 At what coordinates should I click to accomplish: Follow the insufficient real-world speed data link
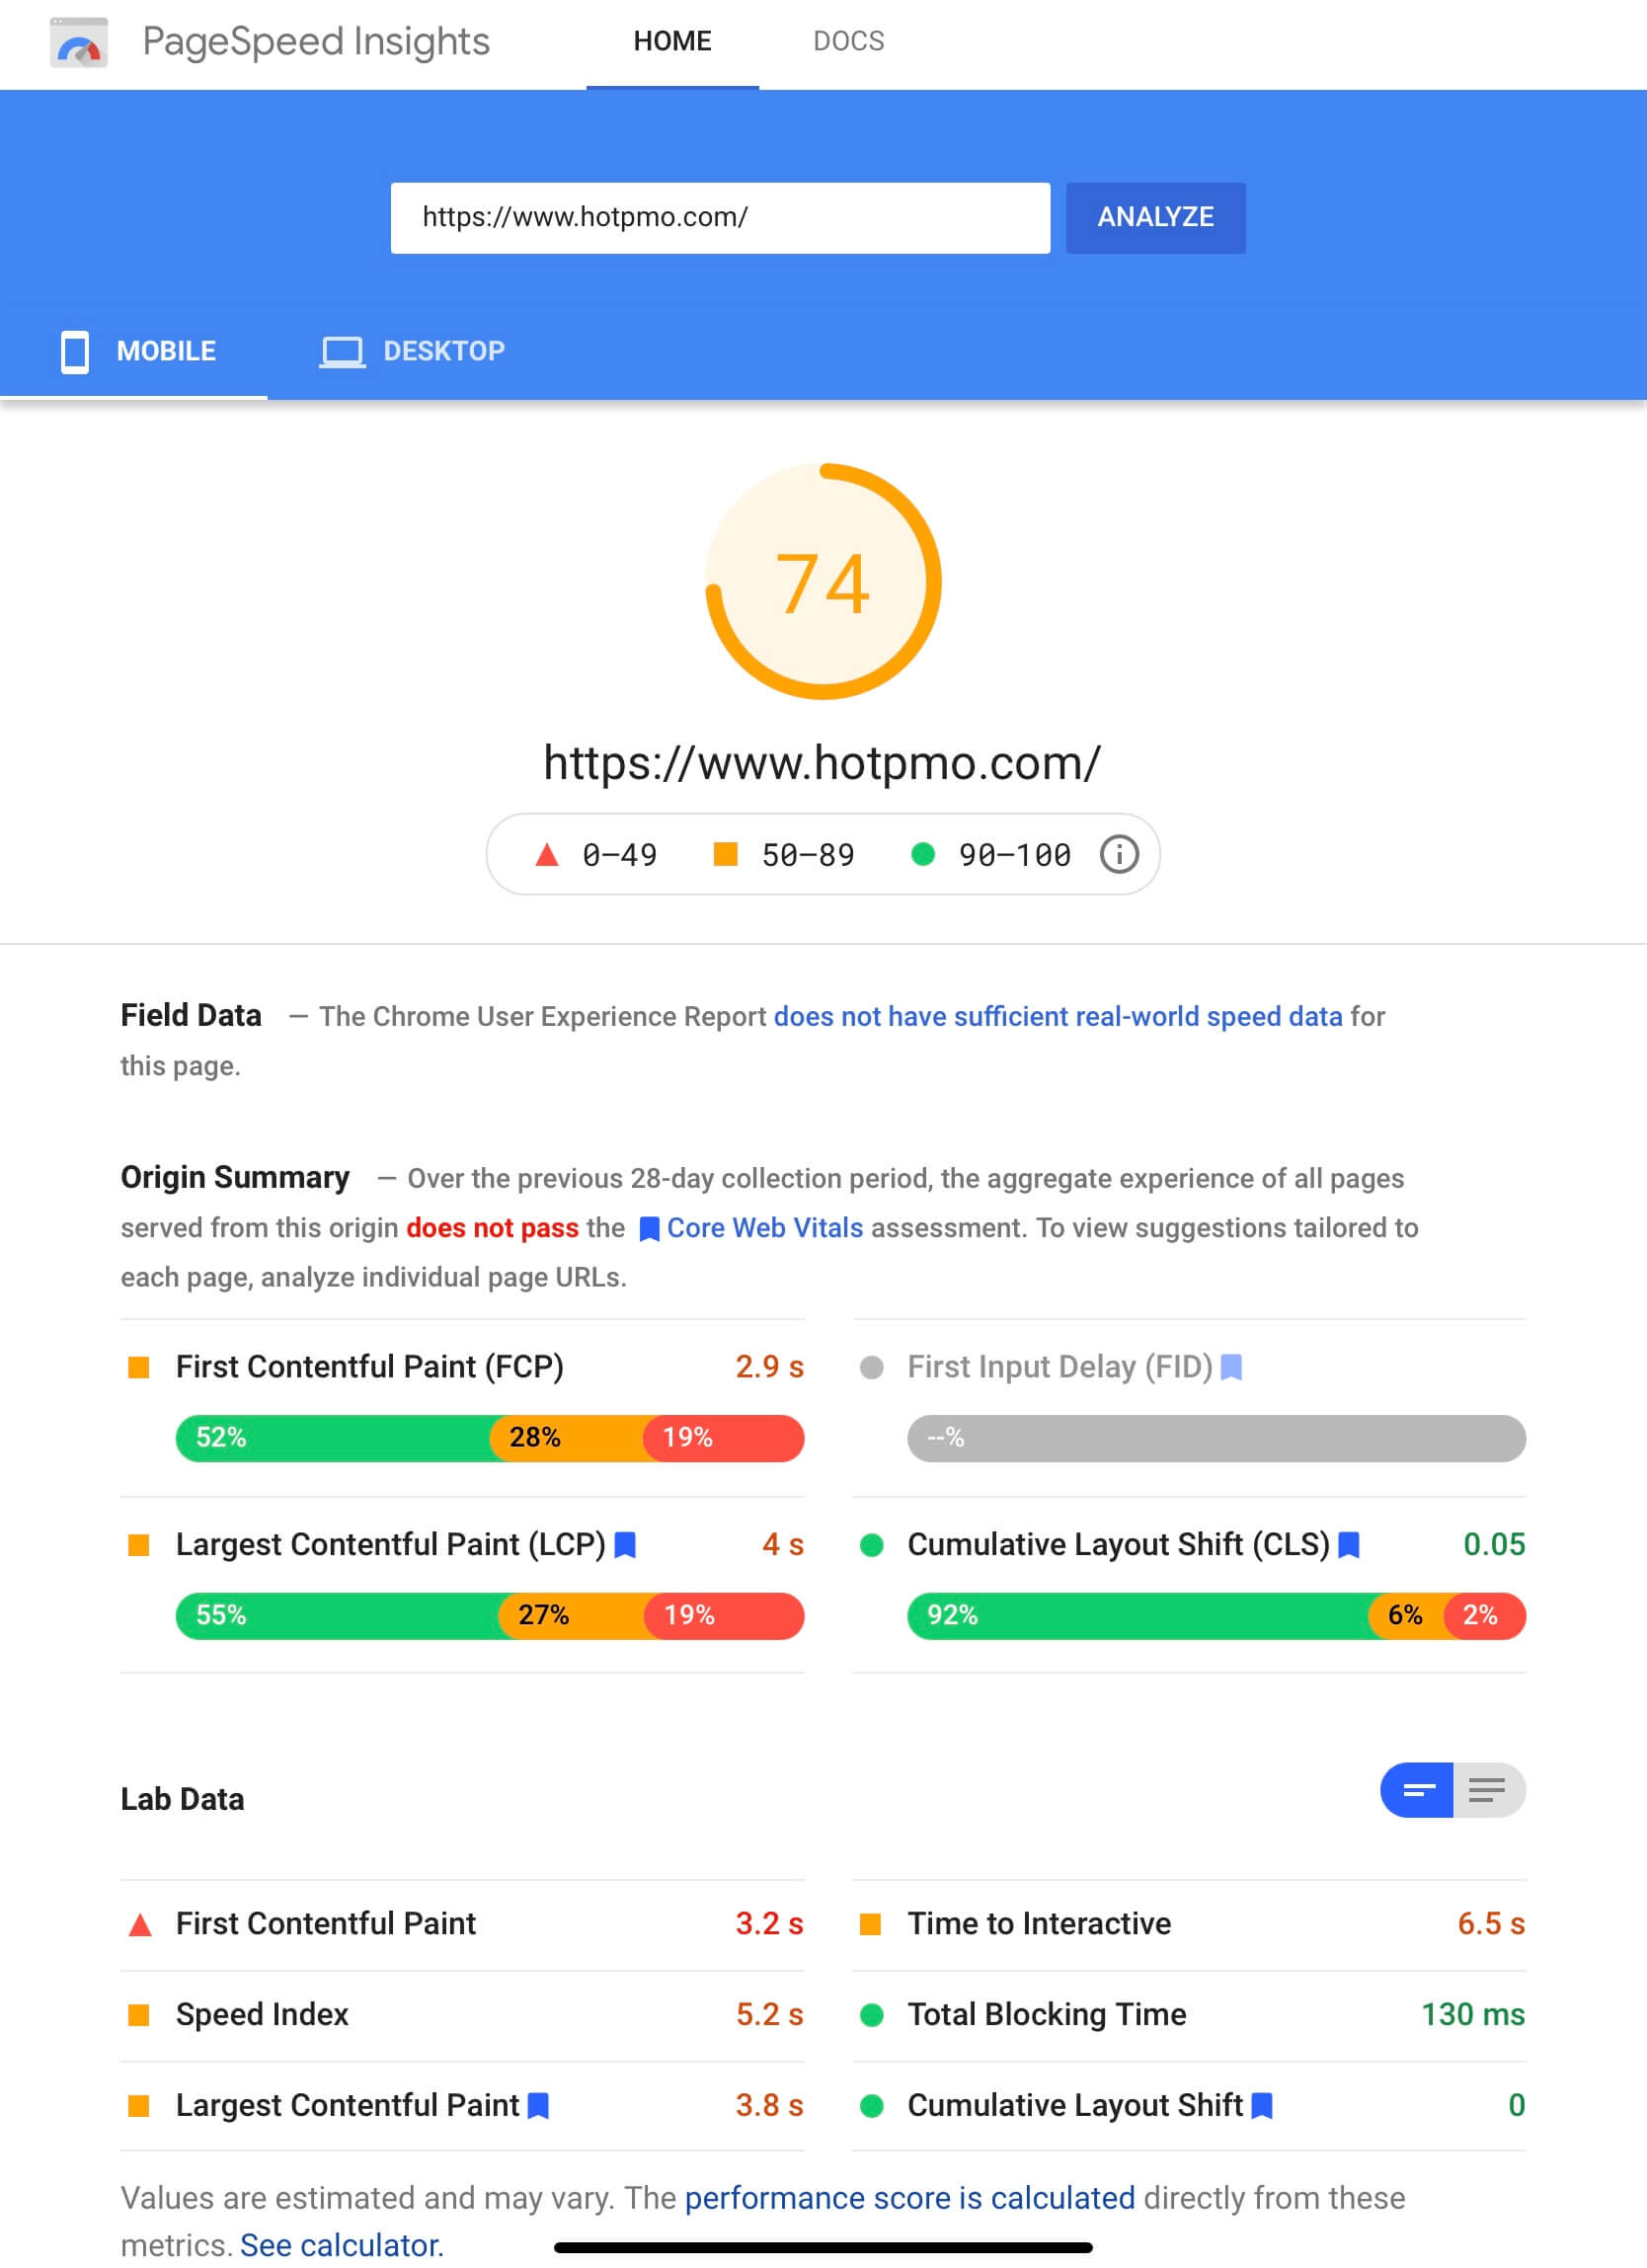(x=1057, y=1016)
